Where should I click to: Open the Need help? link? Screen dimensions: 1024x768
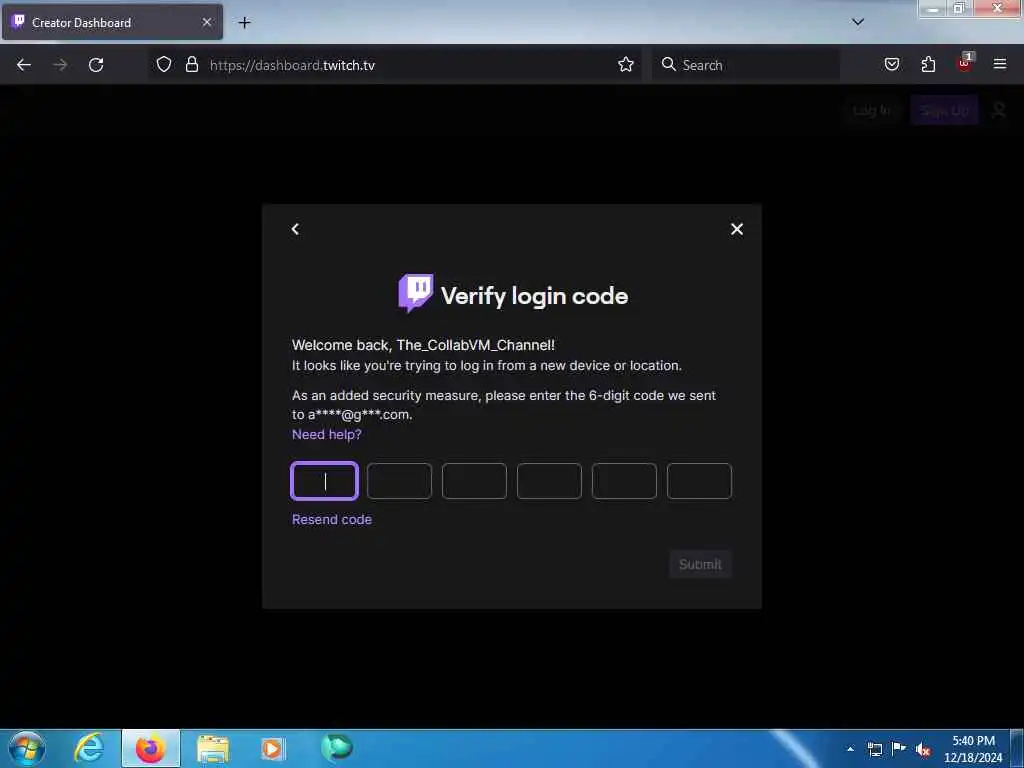click(x=327, y=434)
